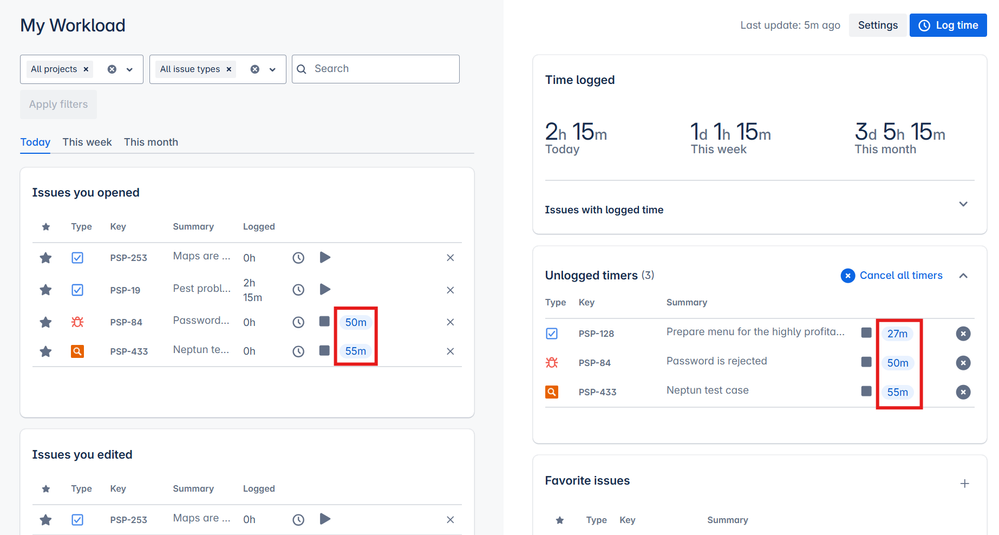
Task: Cancel the PSP-84 unlogged timer
Action: pos(963,362)
